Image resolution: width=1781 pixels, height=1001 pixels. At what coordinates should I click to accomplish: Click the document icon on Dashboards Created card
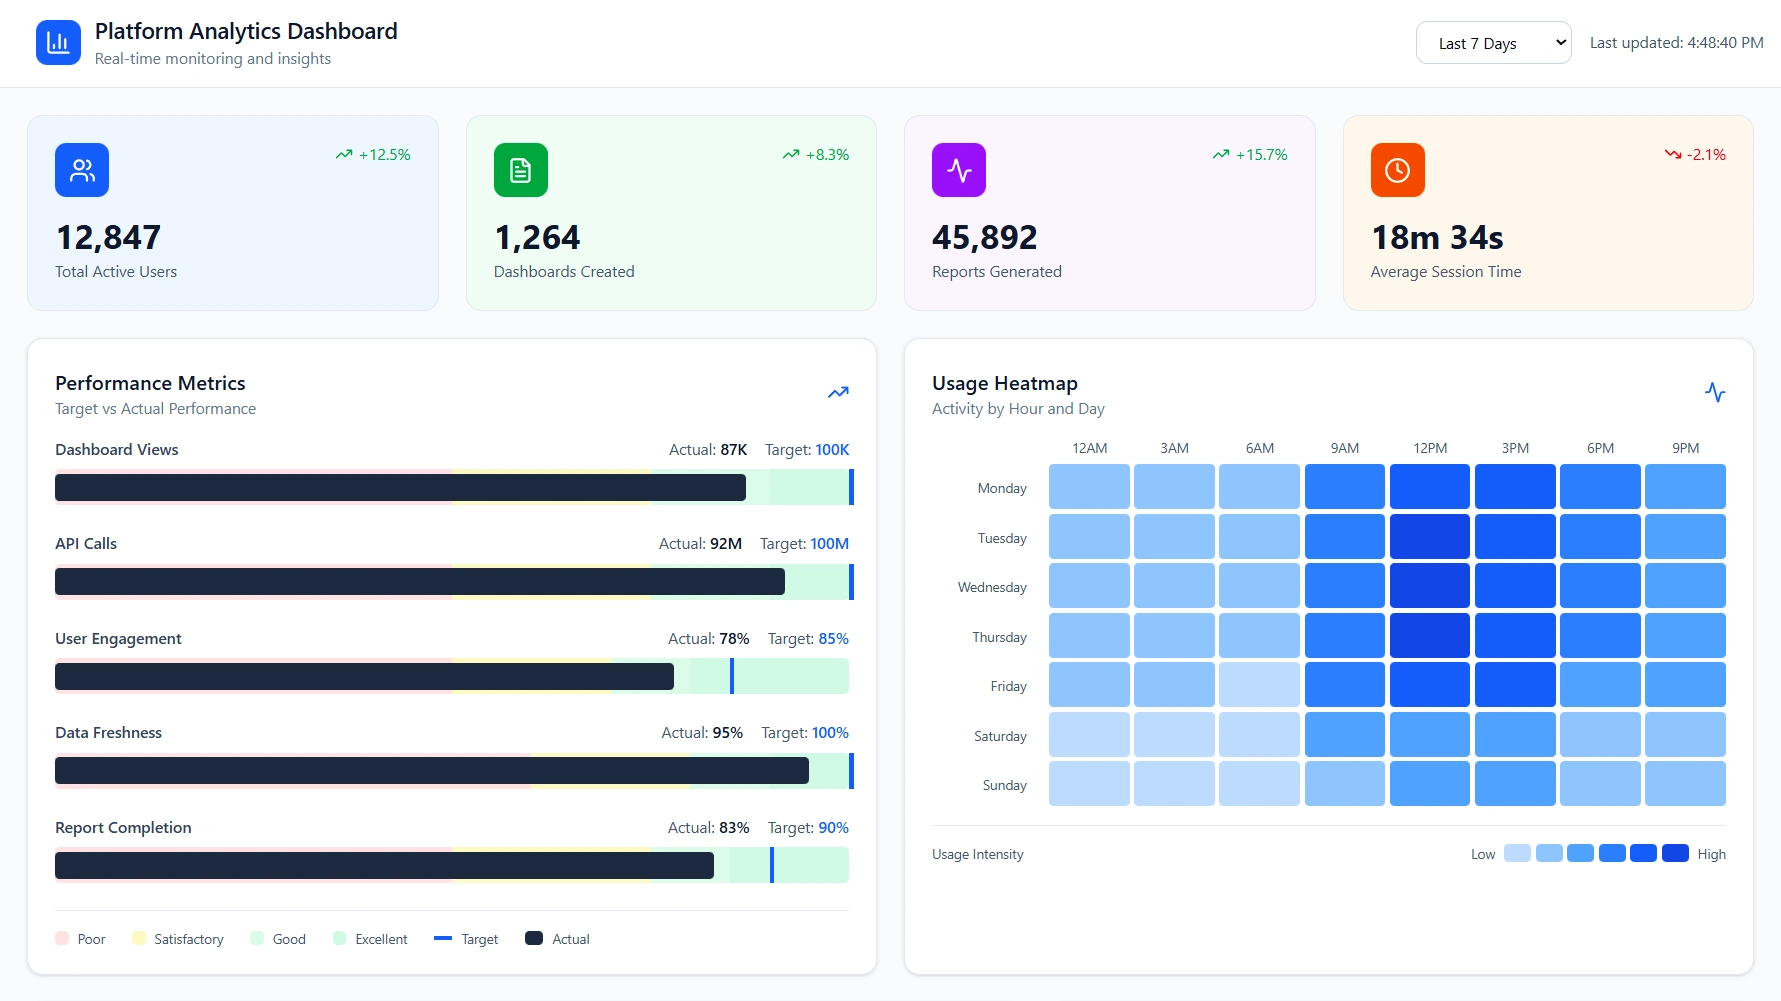click(x=519, y=169)
